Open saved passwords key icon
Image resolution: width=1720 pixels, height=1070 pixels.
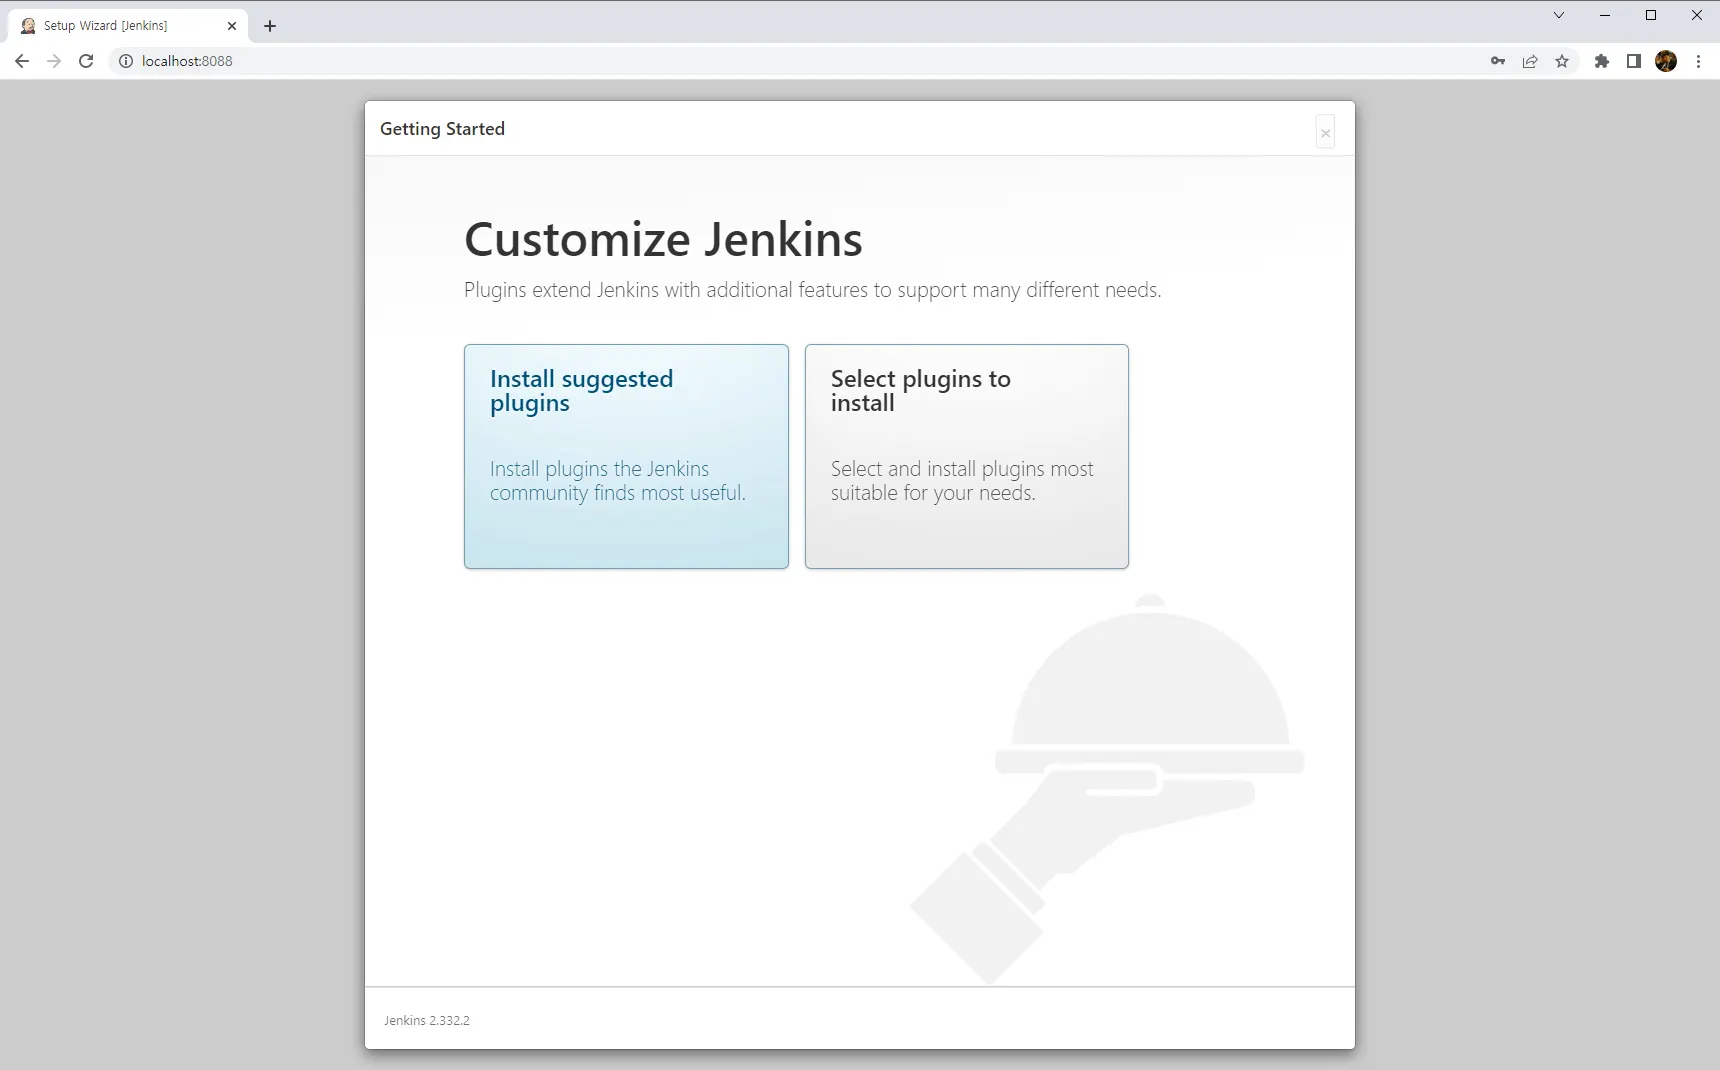[1497, 61]
